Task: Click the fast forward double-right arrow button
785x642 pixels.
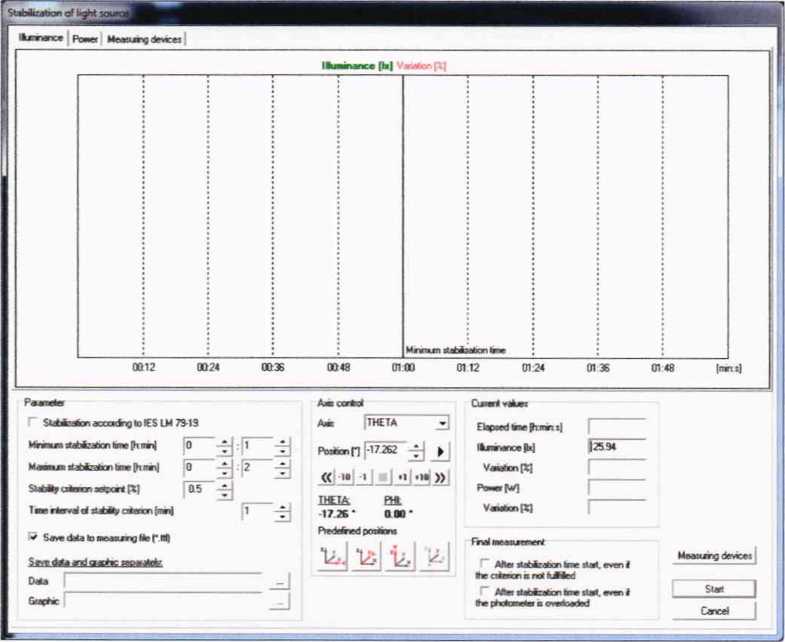Action: tap(439, 477)
